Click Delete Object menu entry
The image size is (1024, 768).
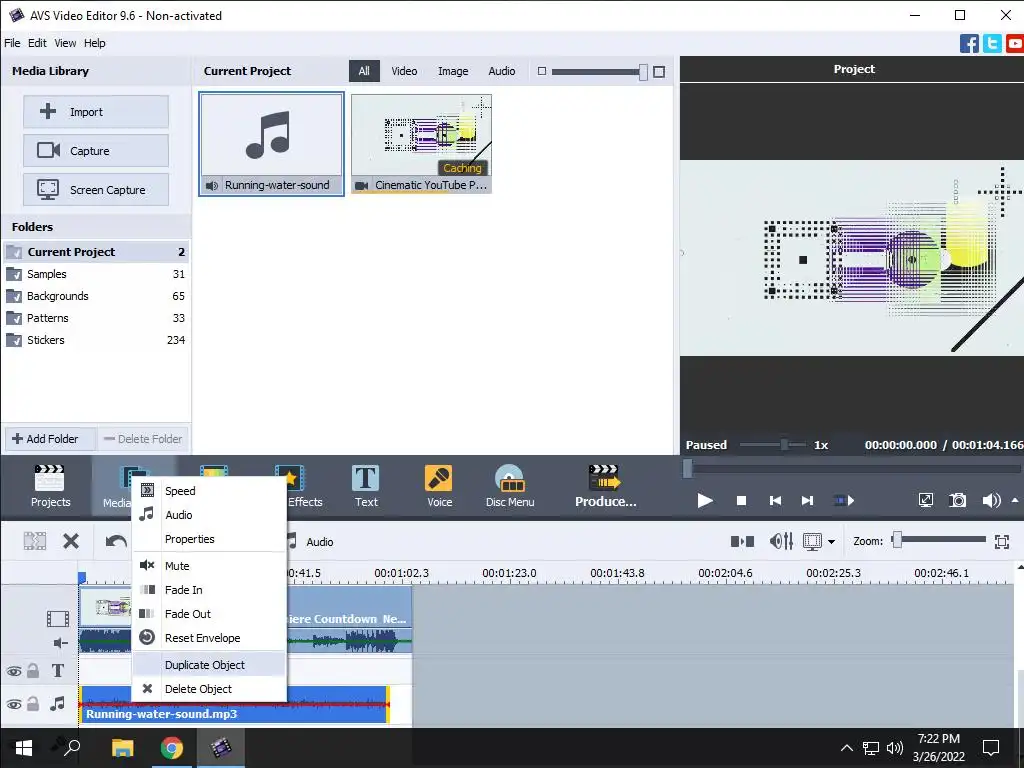tap(209, 689)
